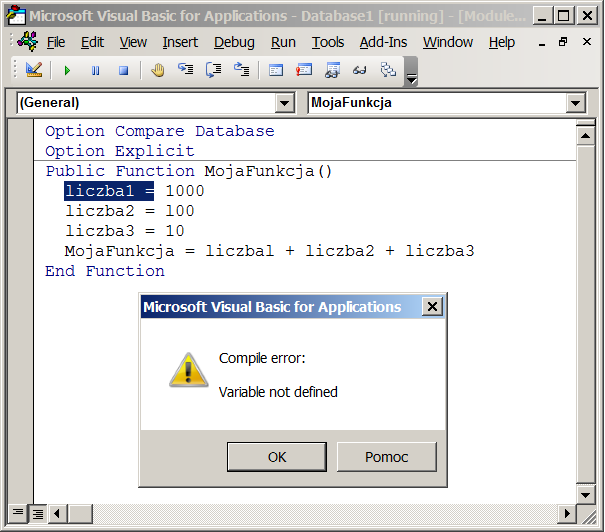Screen dimensions: 605x532
Task: Click the horizontal scrollbar right arrow
Action: tap(566, 513)
